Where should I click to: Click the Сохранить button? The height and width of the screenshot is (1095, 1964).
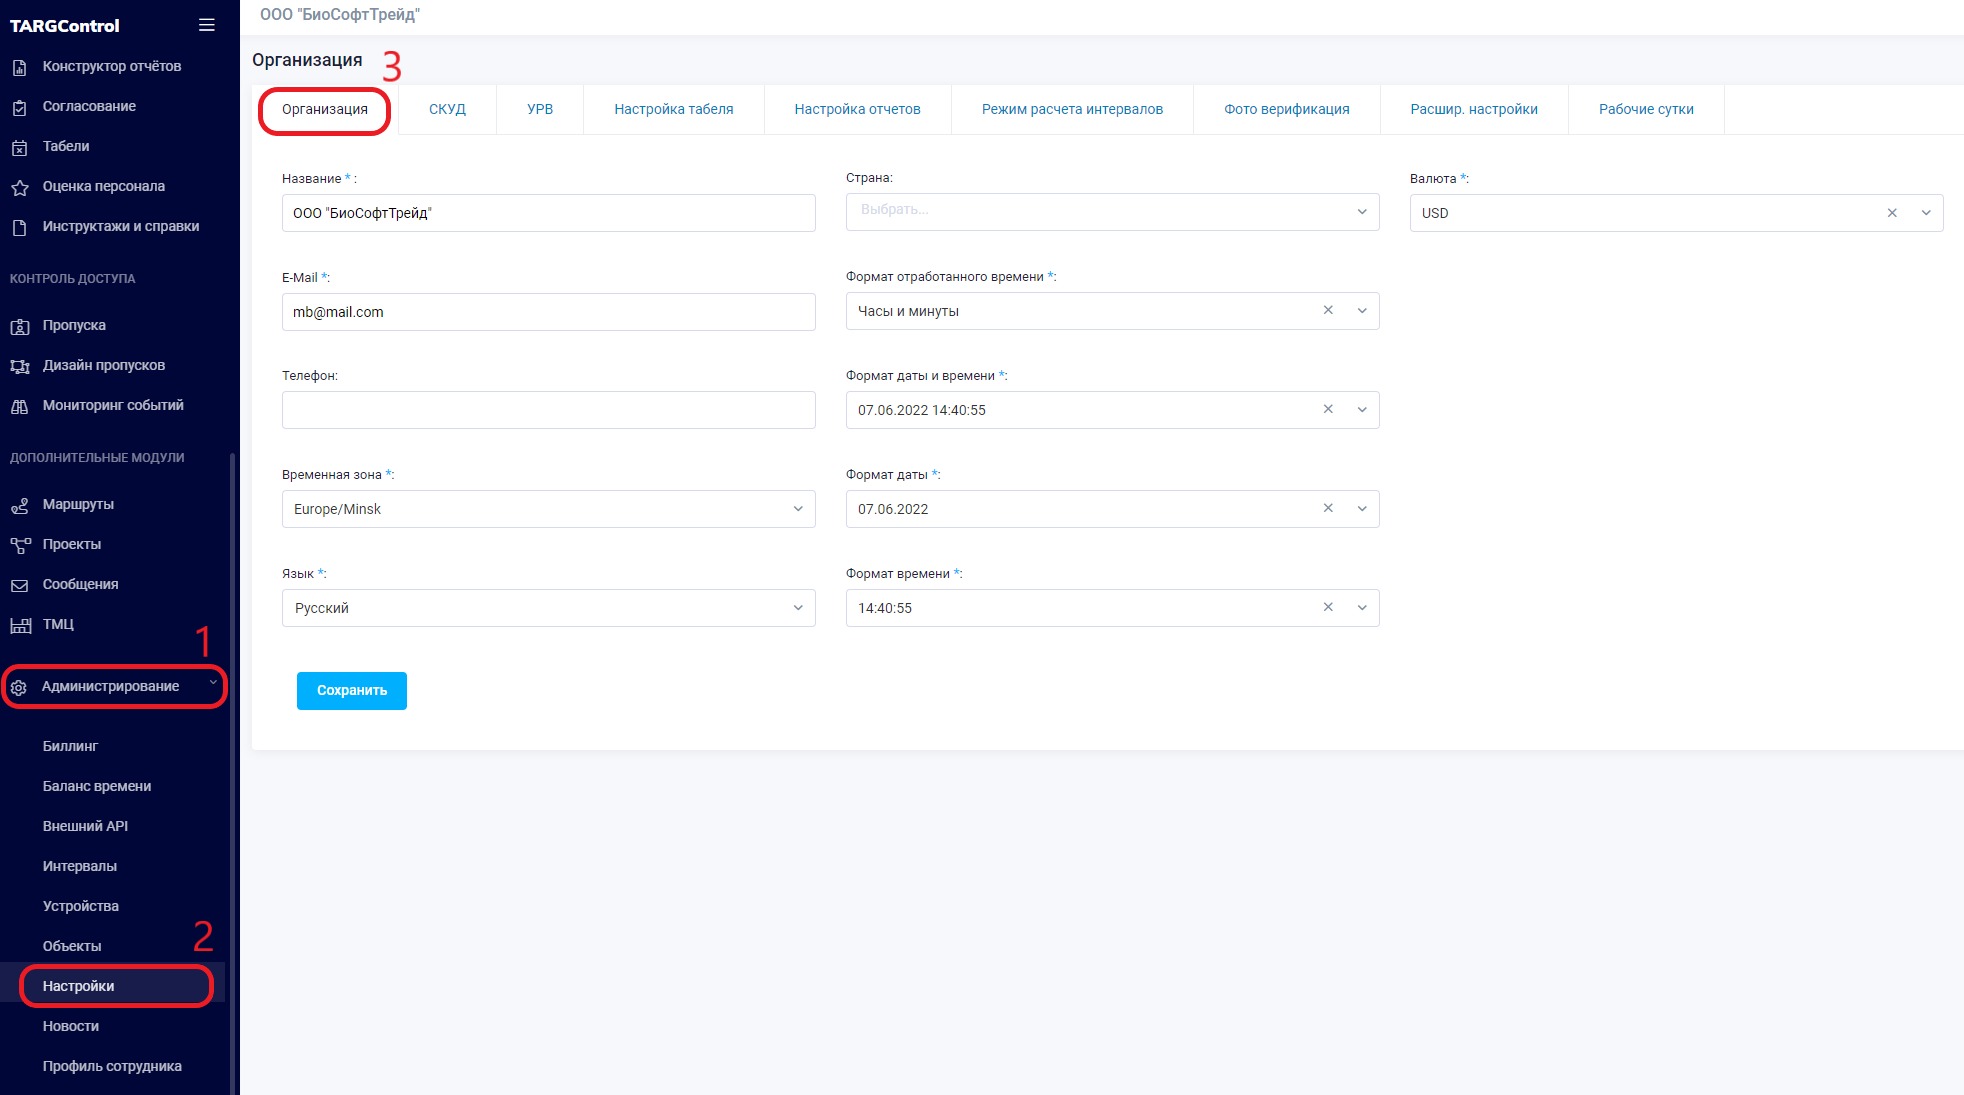point(352,691)
